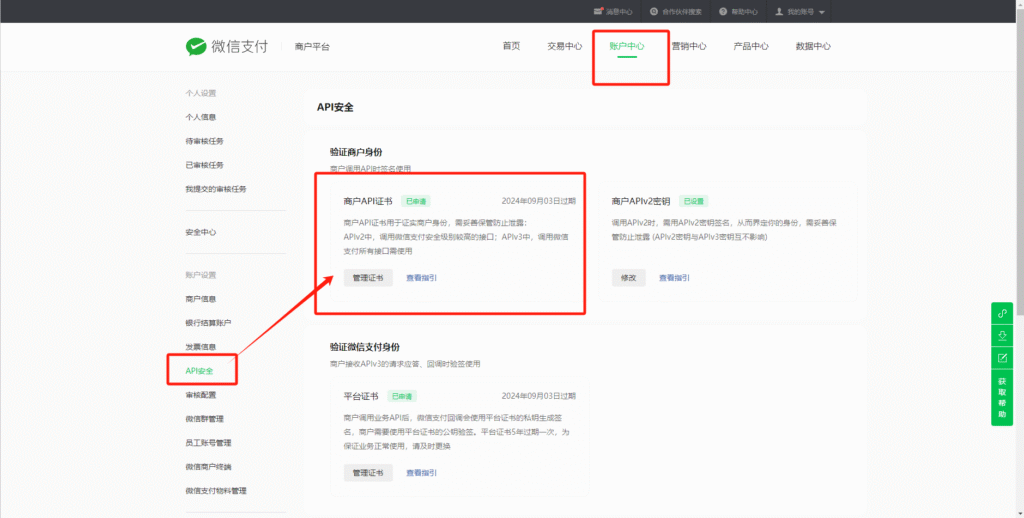Image resolution: width=1024 pixels, height=518 pixels.
Task: Click 管理证书 under 平台证书
Action: [368, 473]
